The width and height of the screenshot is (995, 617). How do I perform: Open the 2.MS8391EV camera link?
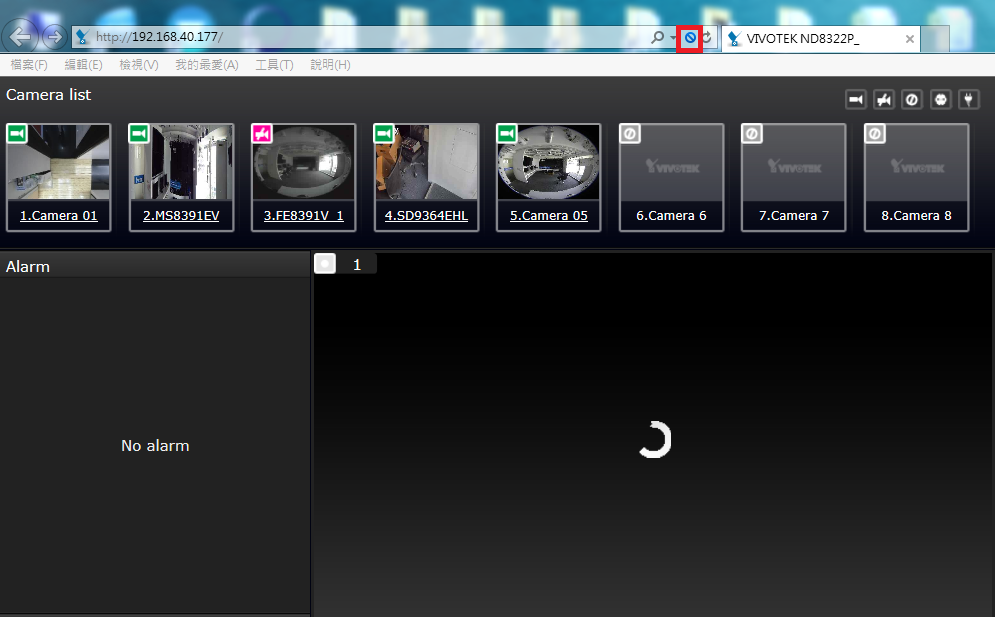[181, 215]
